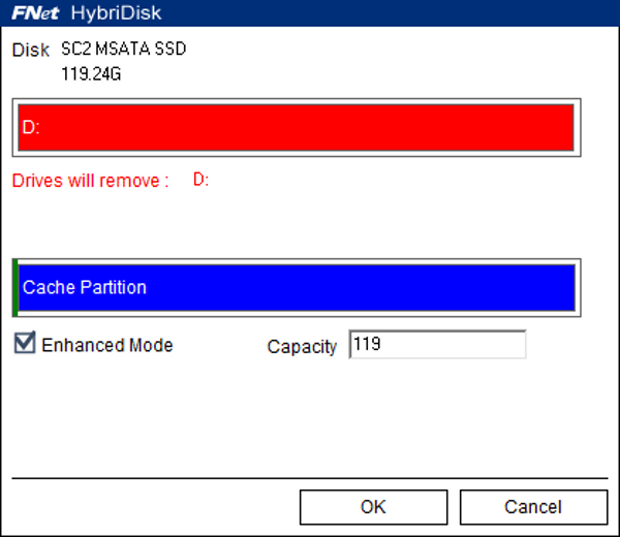Click the Cache Partition label text
The height and width of the screenshot is (537, 620).
(84, 288)
